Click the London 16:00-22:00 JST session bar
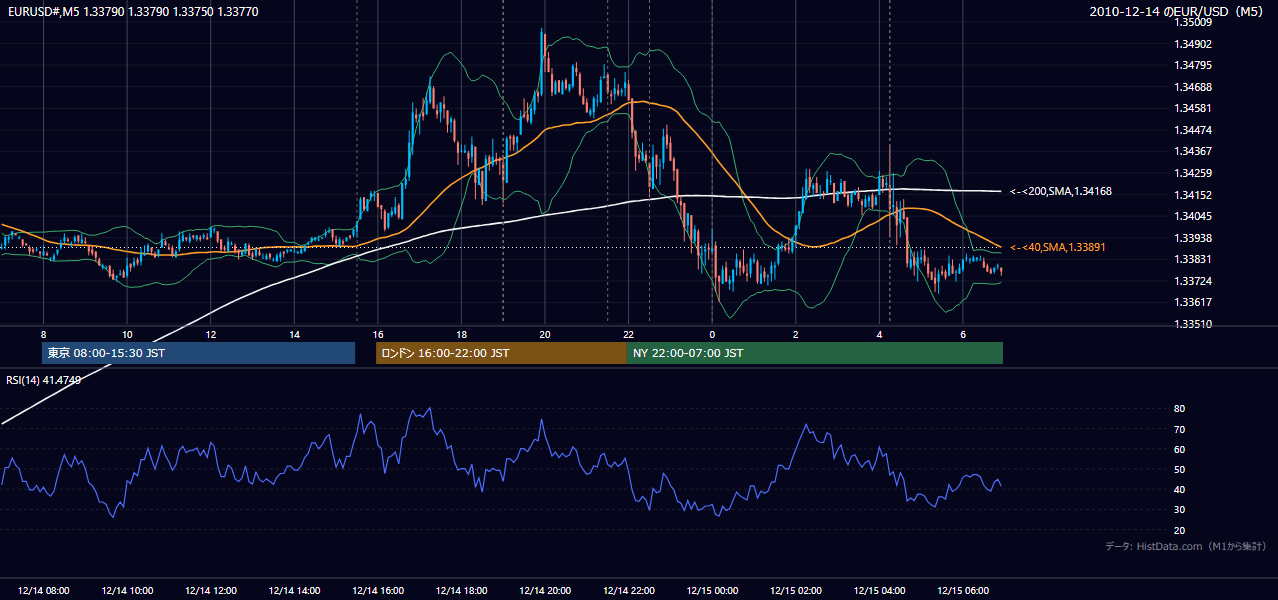 [501, 353]
